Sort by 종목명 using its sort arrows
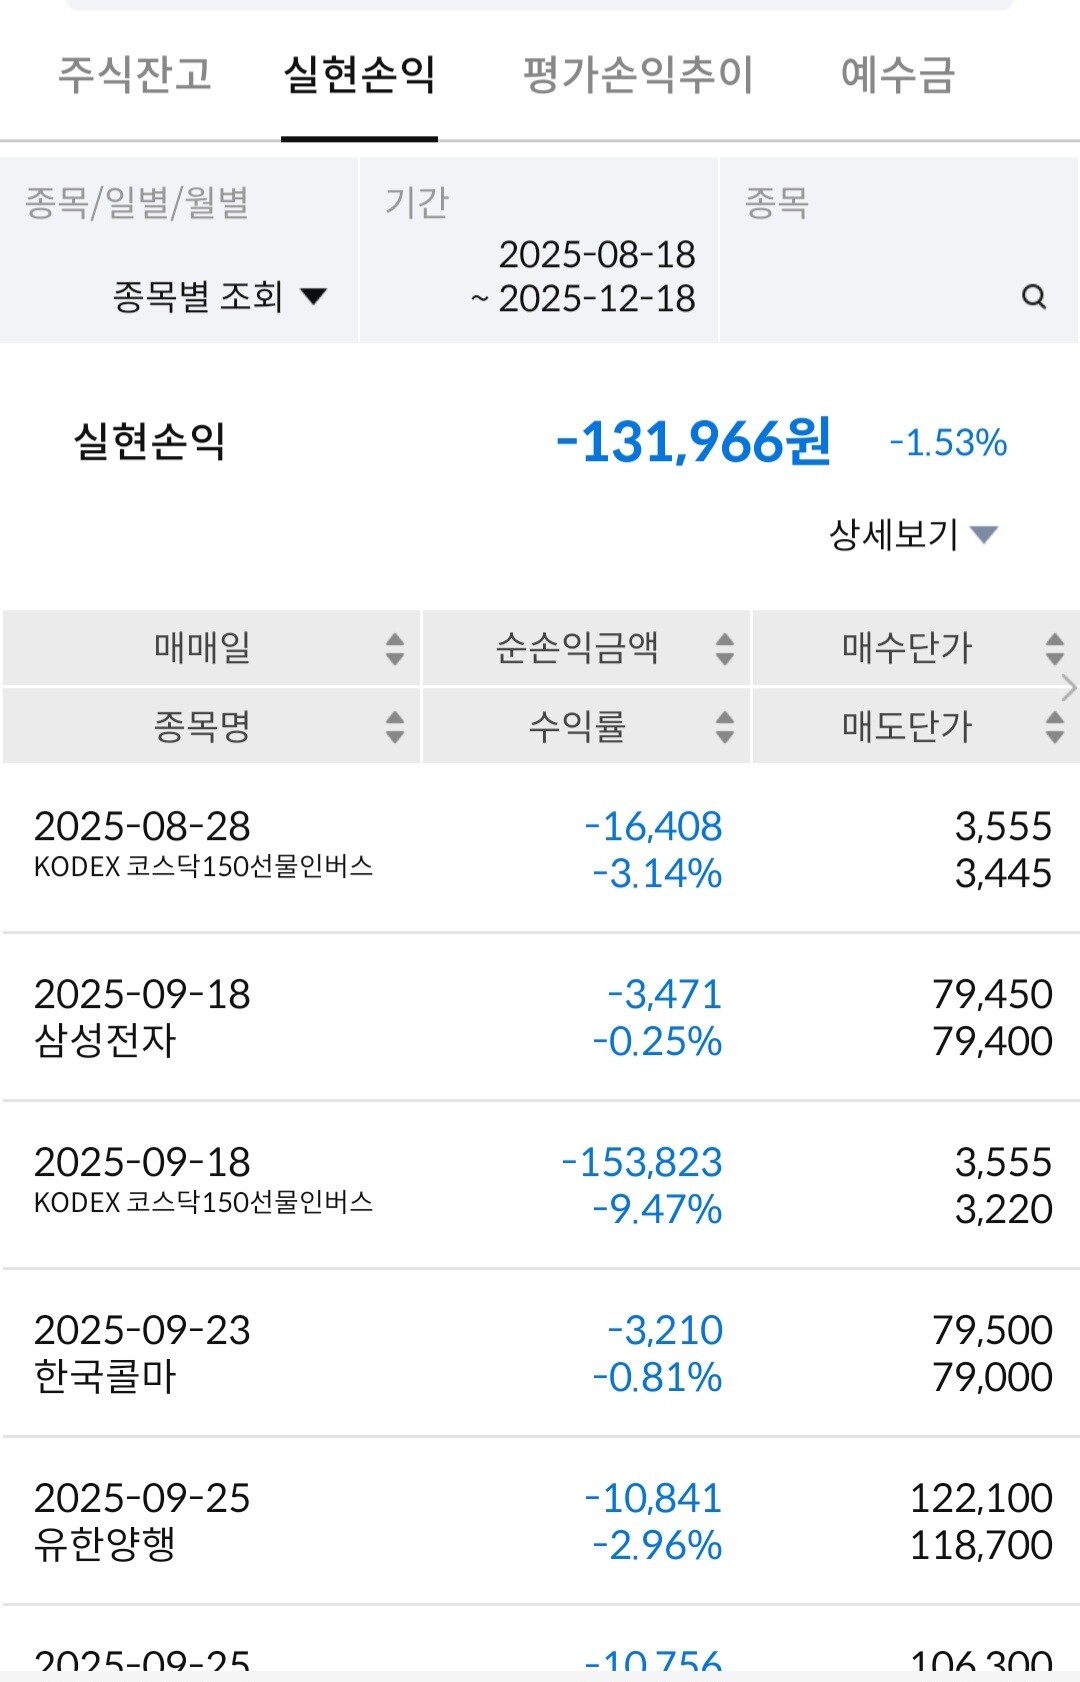Image resolution: width=1080 pixels, height=1682 pixels. 395,727
